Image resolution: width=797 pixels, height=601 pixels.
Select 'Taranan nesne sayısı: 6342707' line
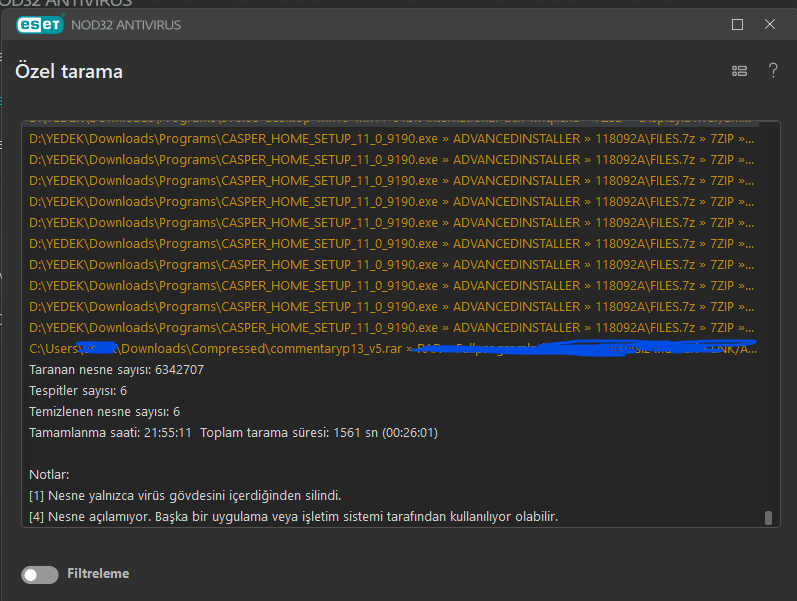116,370
